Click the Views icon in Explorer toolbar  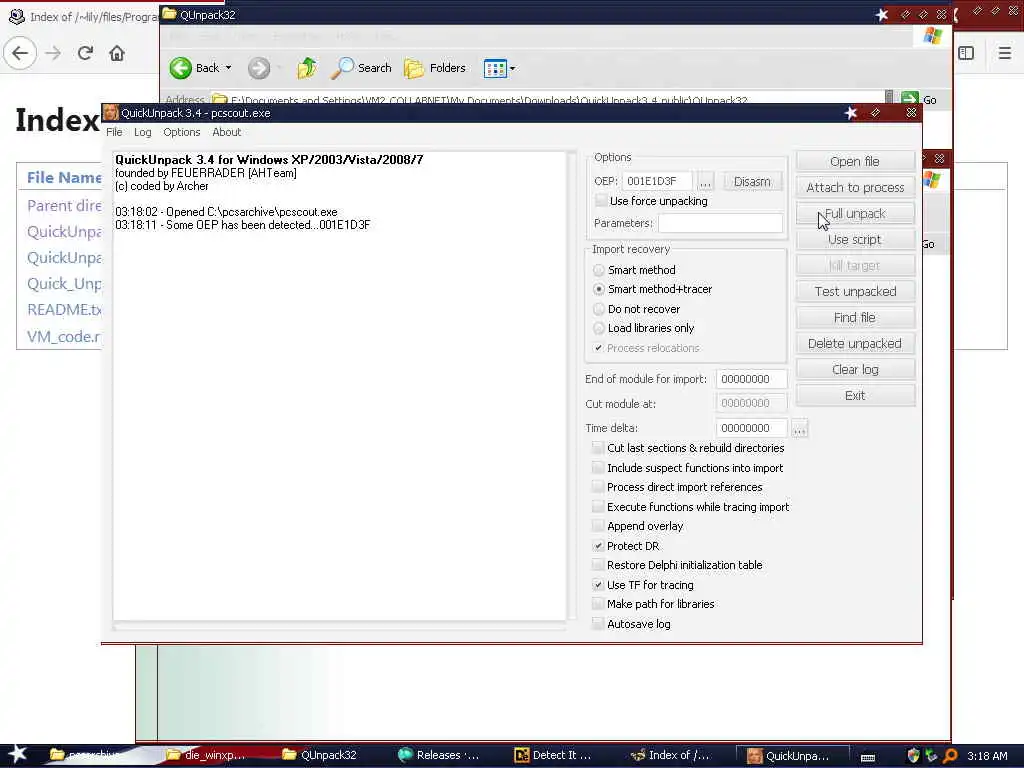tap(495, 68)
